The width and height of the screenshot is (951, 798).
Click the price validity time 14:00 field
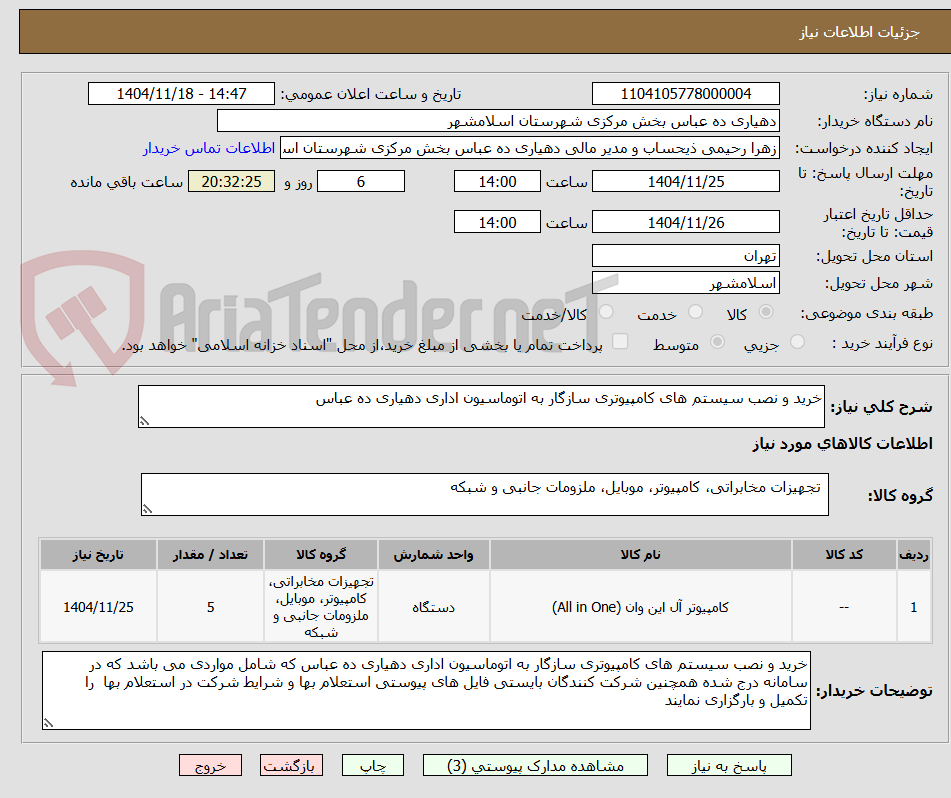497,222
